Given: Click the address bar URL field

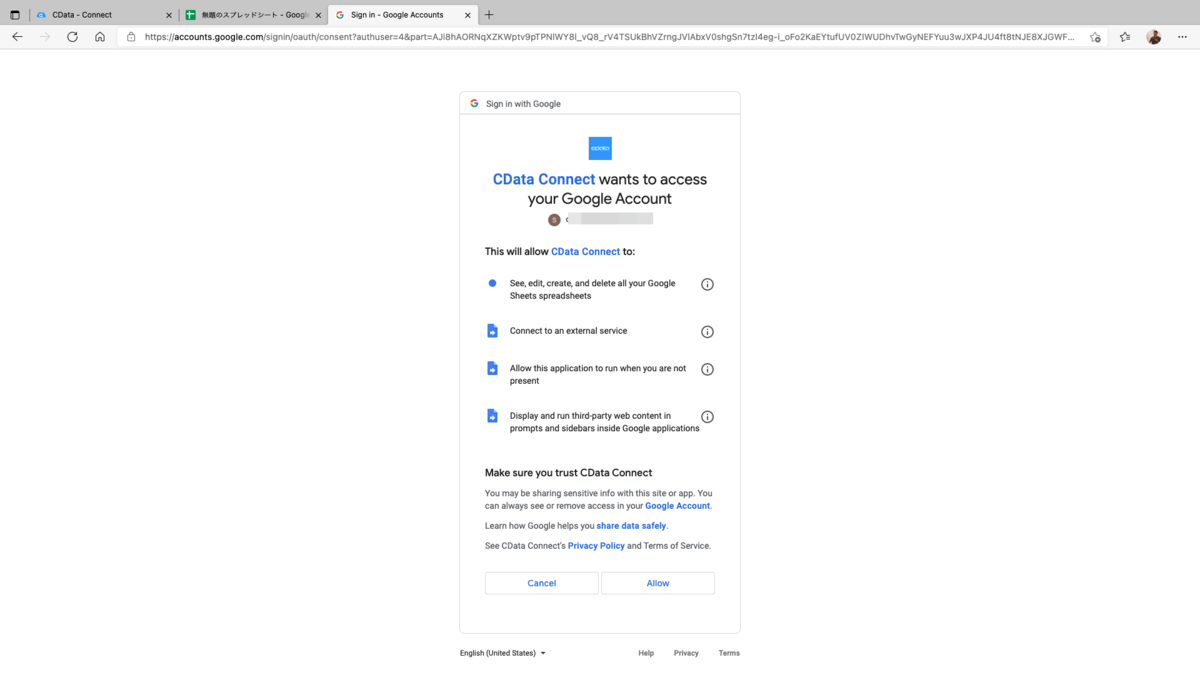Looking at the screenshot, I should click(610, 37).
